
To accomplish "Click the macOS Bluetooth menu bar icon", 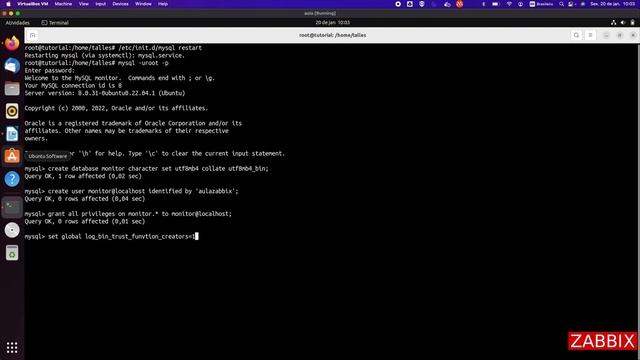I will pos(484,4).
